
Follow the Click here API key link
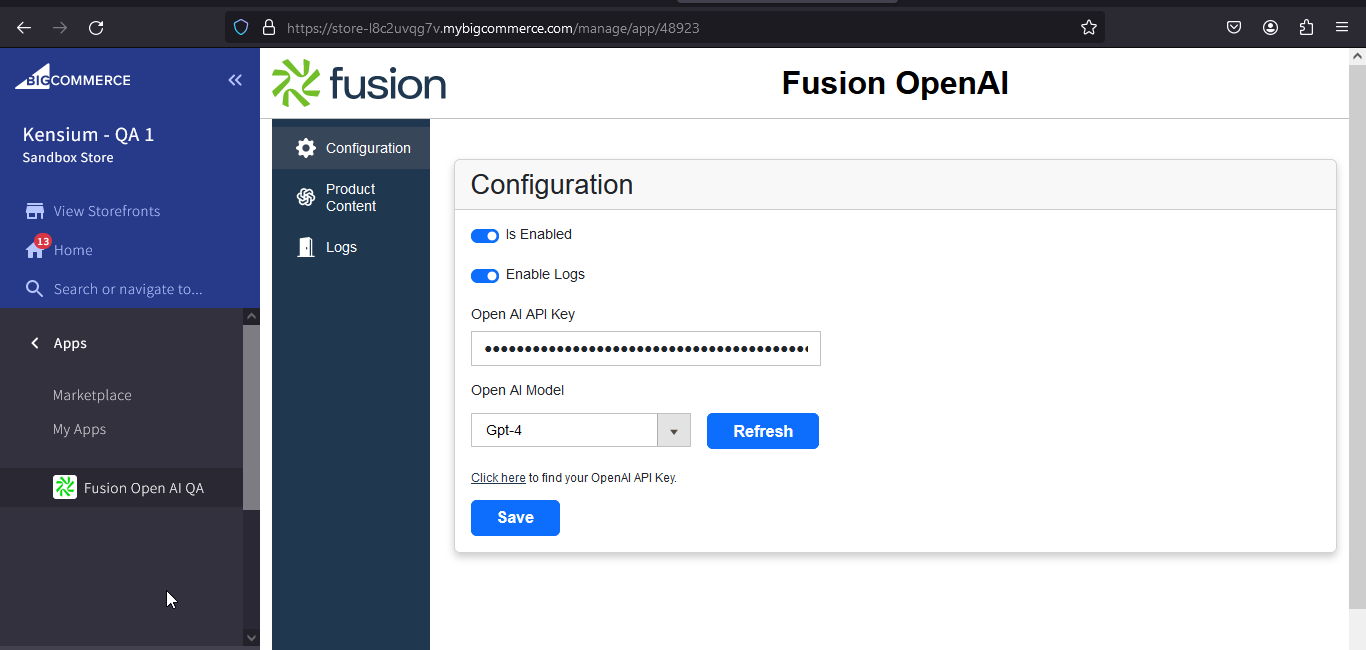coord(498,478)
